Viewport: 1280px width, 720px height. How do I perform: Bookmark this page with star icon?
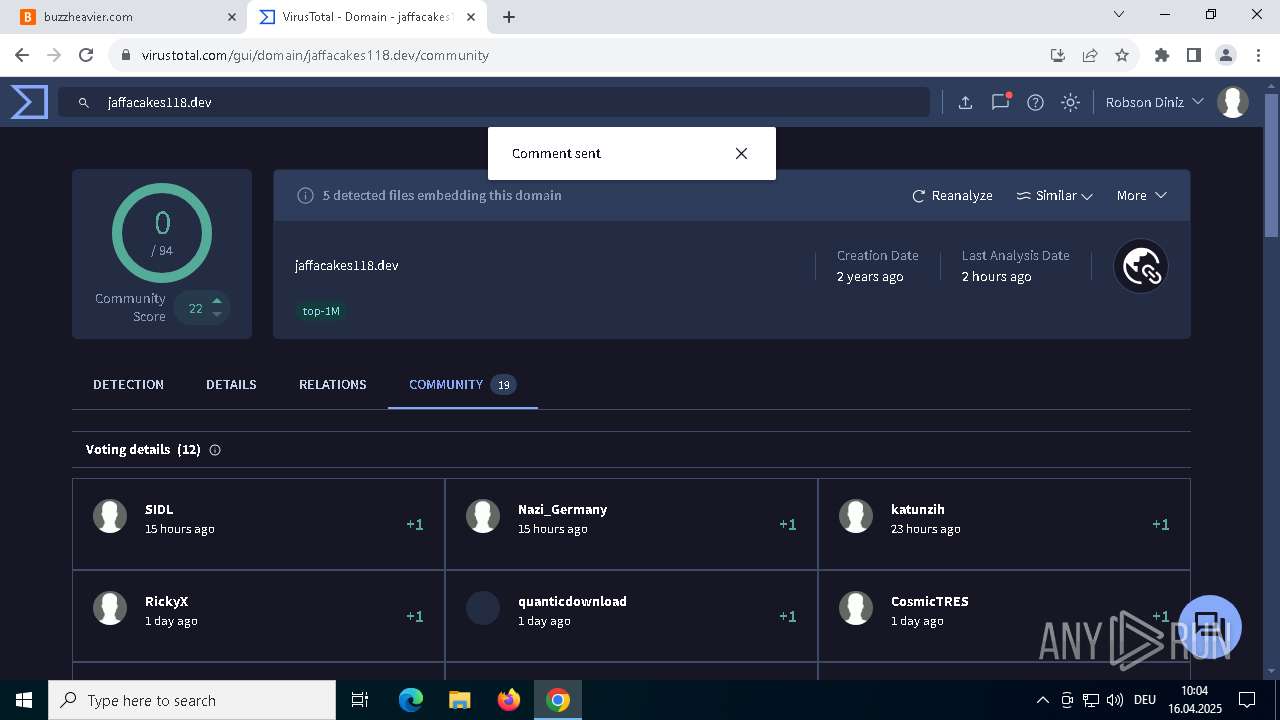[1122, 55]
